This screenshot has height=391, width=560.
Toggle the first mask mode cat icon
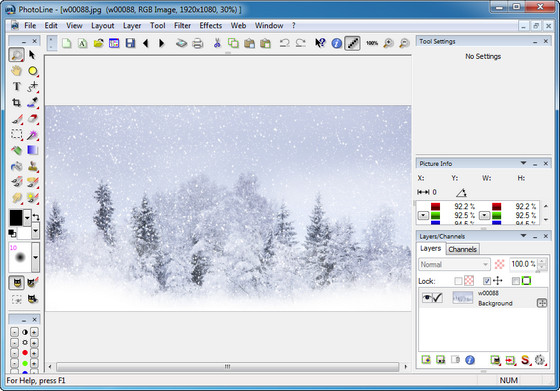(x=16, y=283)
